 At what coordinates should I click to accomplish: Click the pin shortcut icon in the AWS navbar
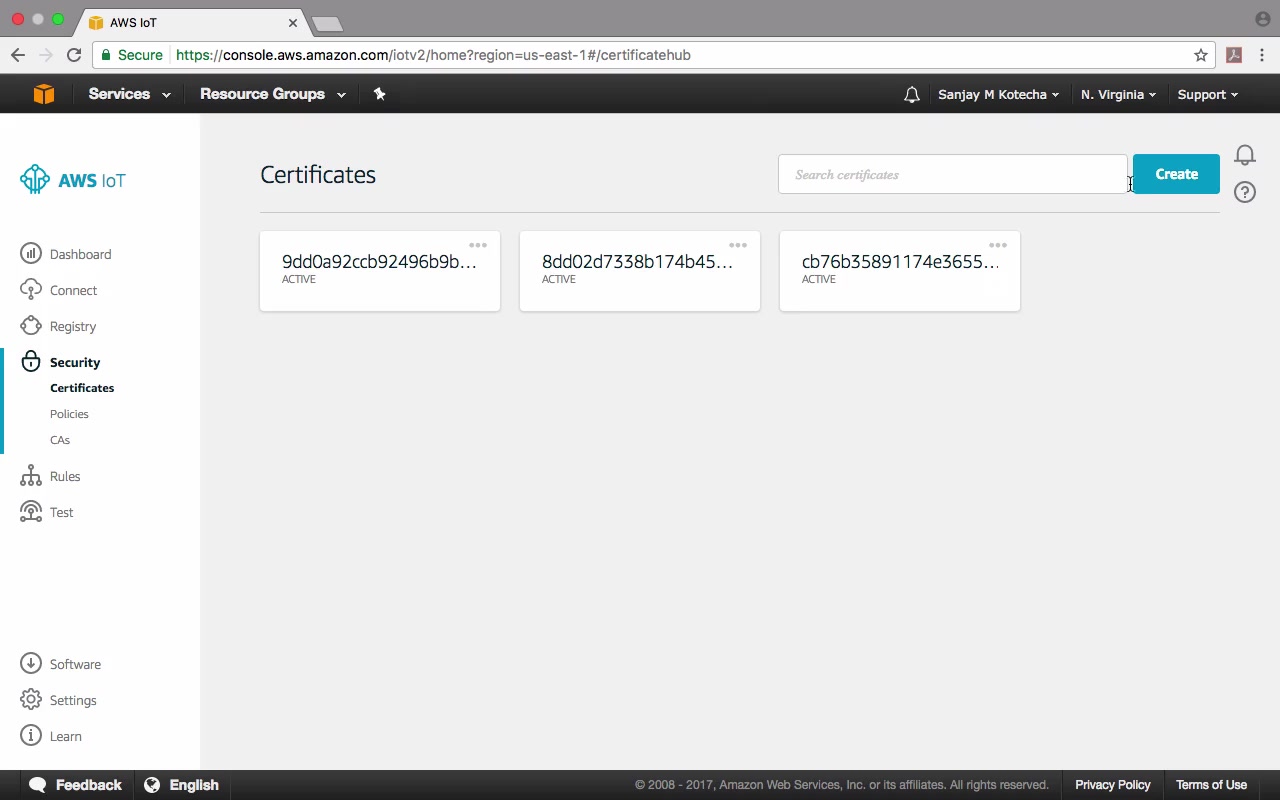click(379, 94)
